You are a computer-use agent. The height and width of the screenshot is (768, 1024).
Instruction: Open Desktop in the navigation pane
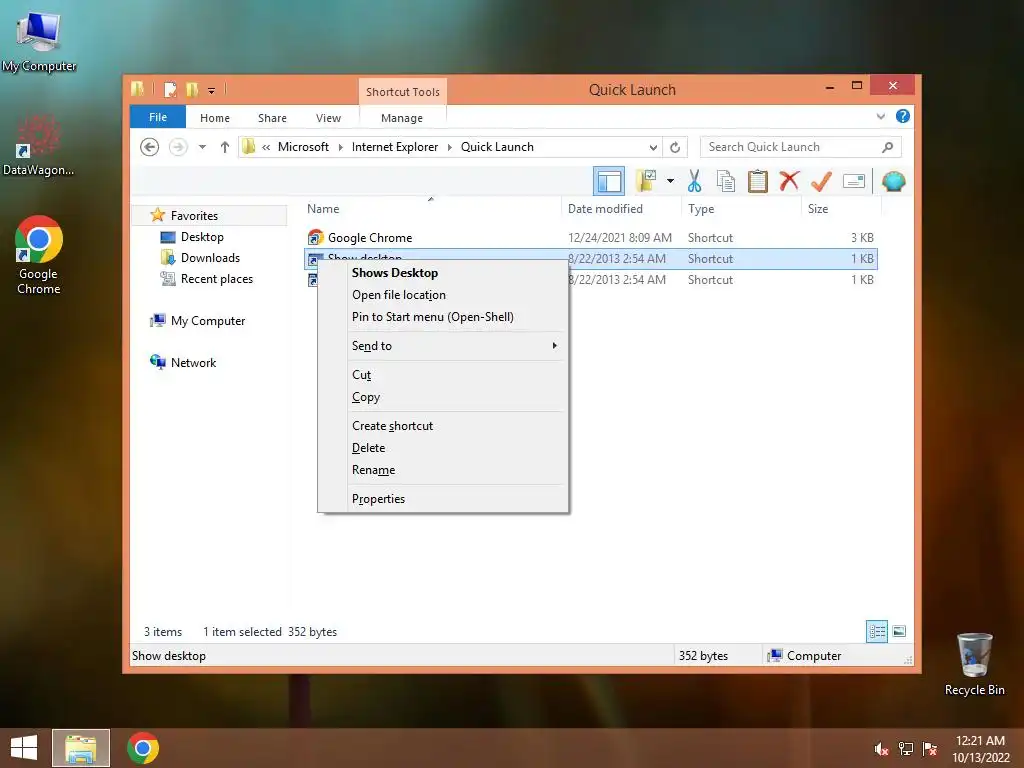pyautogui.click(x=202, y=237)
